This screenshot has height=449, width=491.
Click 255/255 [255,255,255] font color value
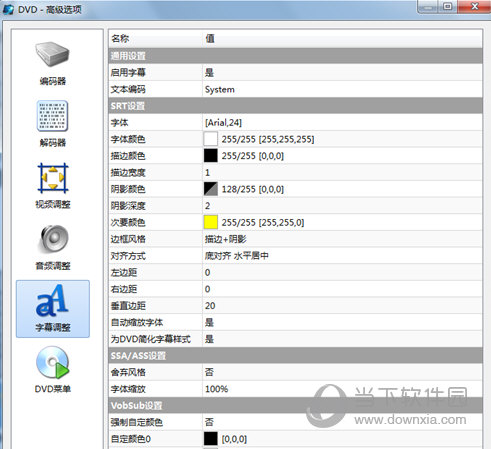[x=268, y=139]
